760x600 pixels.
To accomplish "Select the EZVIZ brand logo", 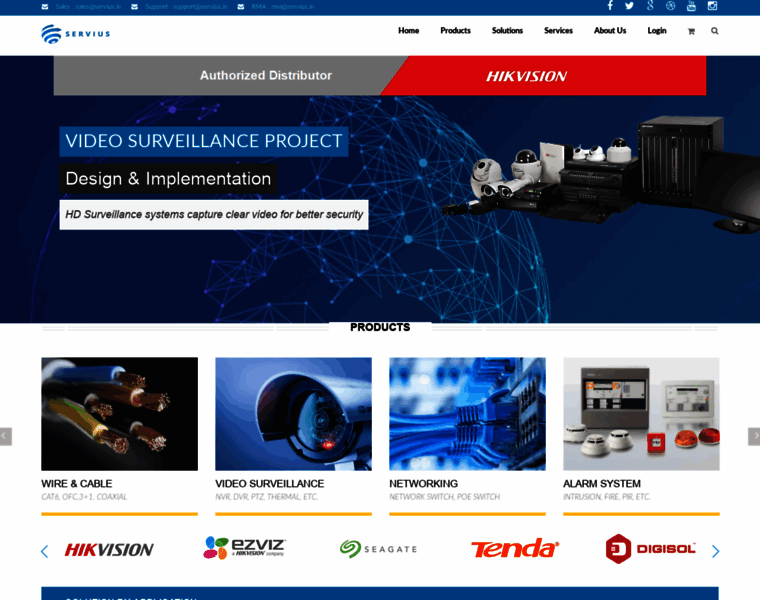I will pyautogui.click(x=244, y=548).
